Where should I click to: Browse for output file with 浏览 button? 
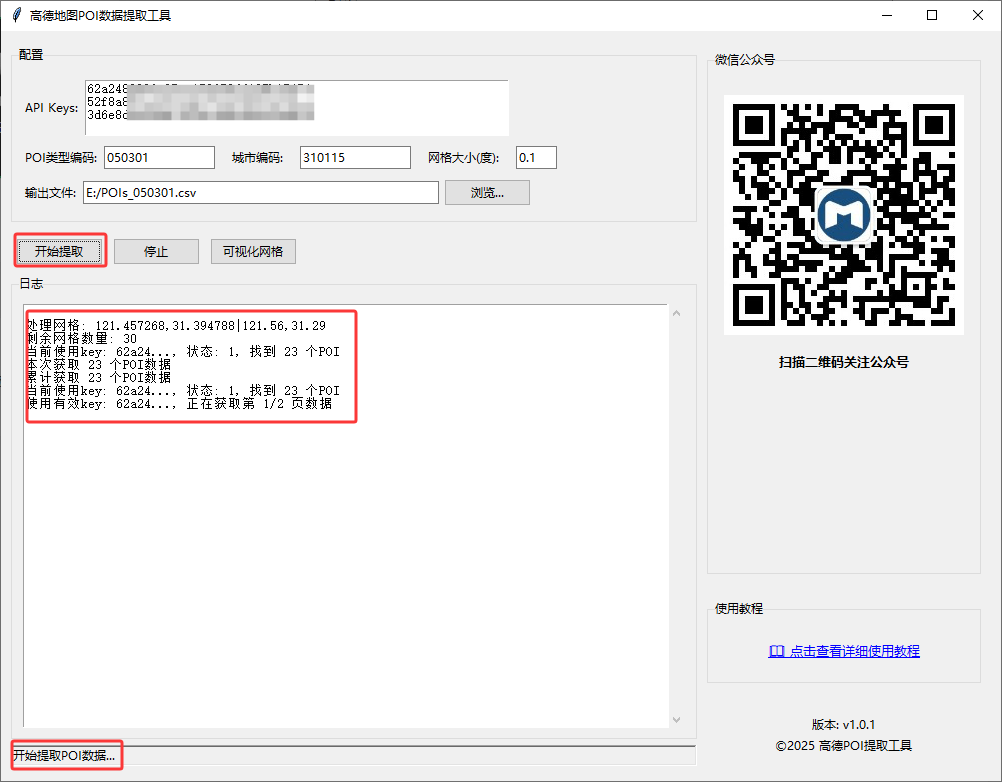pyautogui.click(x=487, y=193)
